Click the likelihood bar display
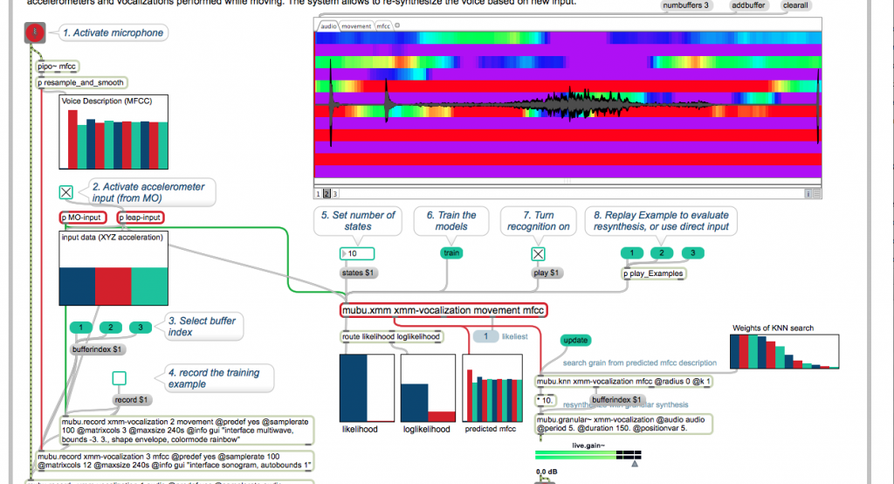Viewport: 894px width, 484px height. (x=367, y=388)
